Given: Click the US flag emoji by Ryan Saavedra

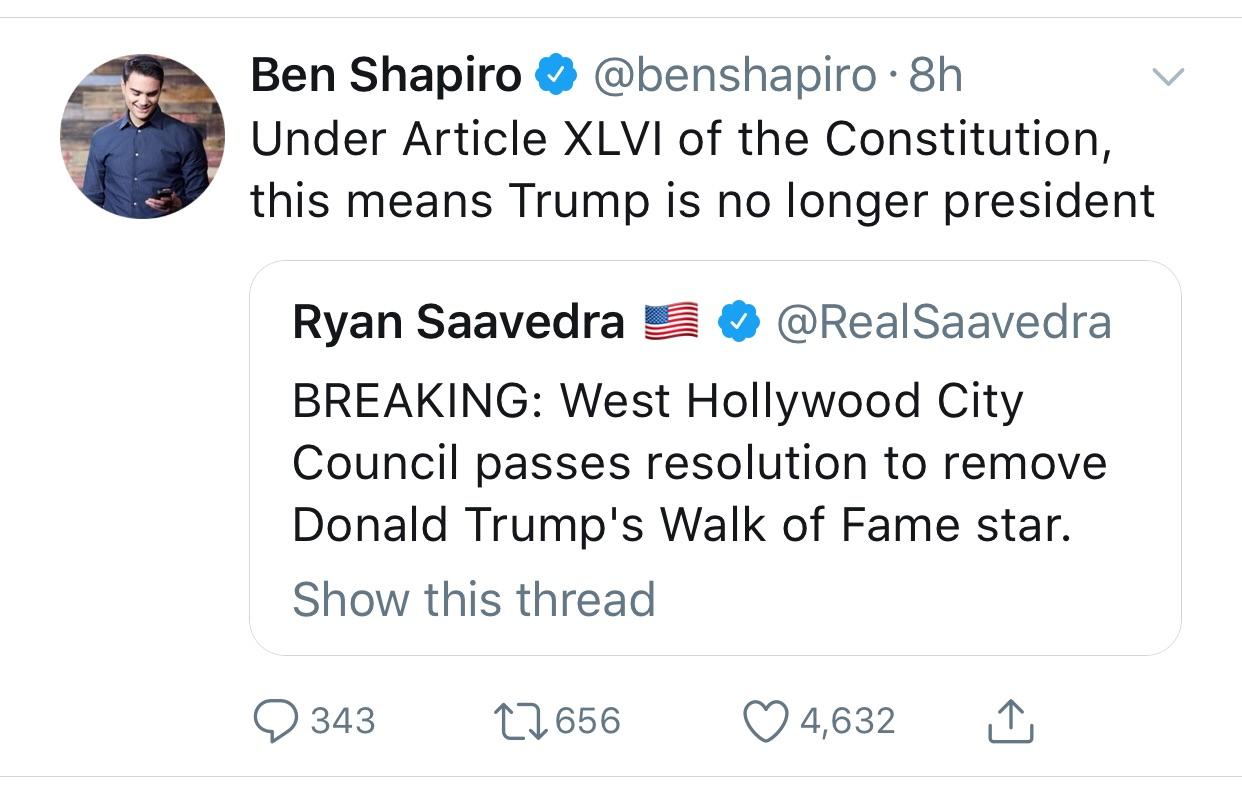Looking at the screenshot, I should 671,323.
